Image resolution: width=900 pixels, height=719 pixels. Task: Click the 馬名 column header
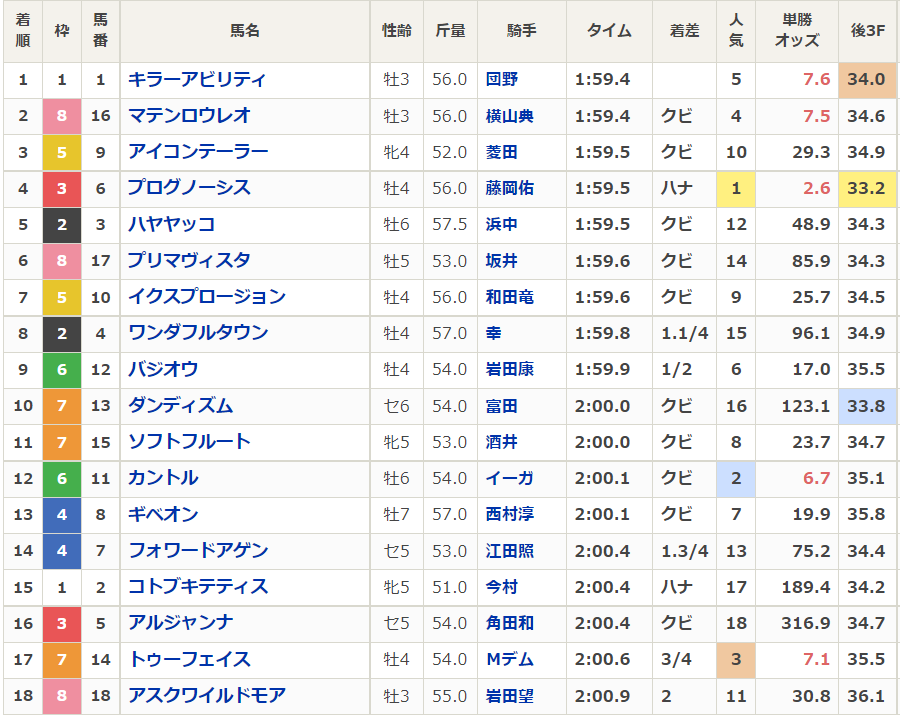tap(245, 31)
